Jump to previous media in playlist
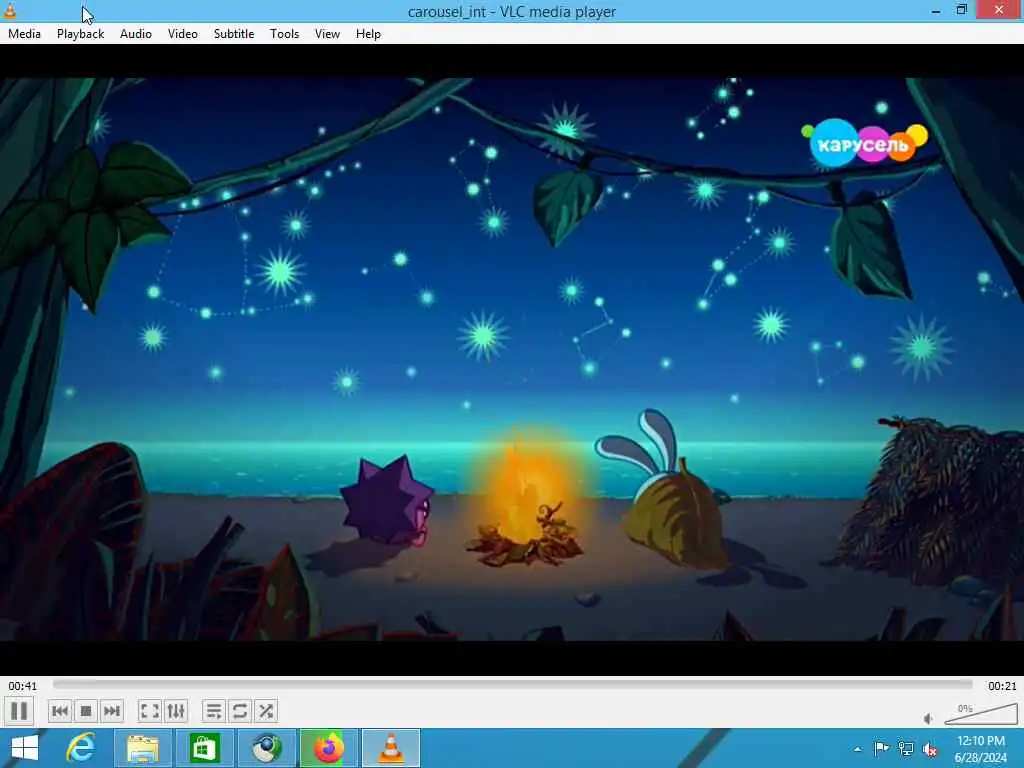This screenshot has height=768, width=1024. click(59, 711)
